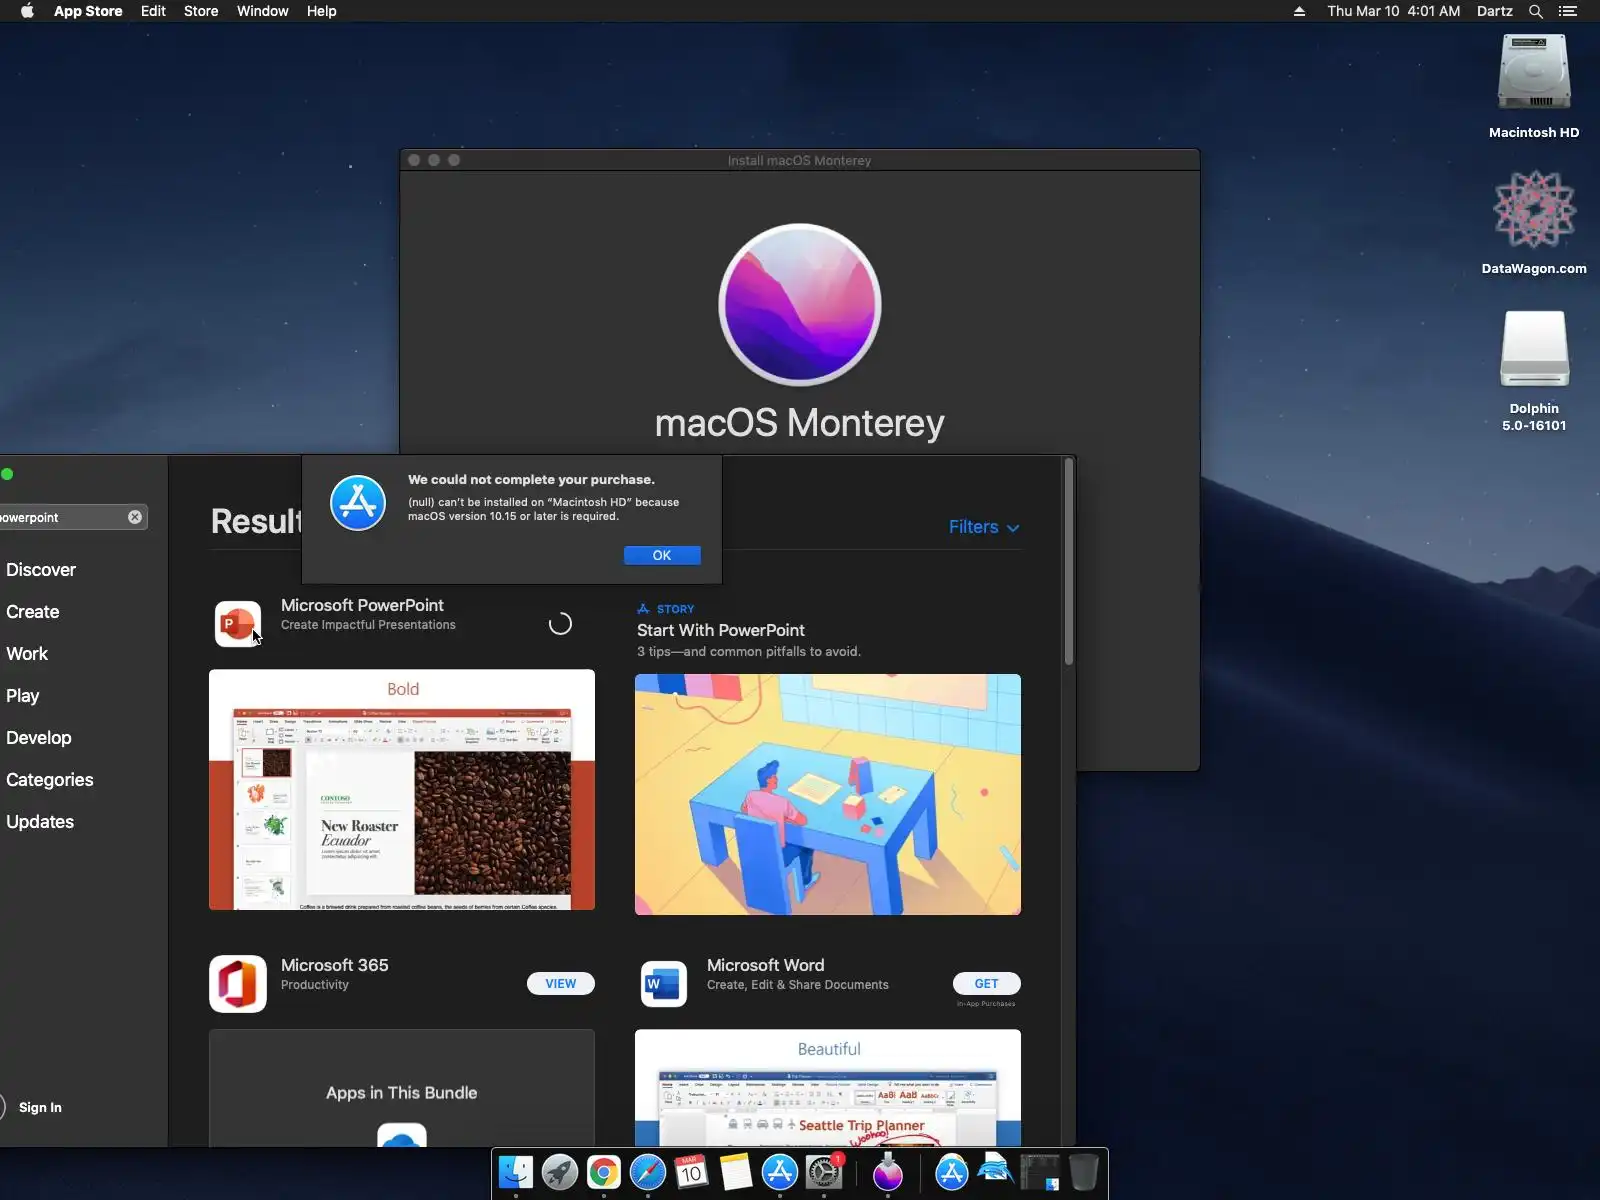Clear the powerpoint search field text
Viewport: 1600px width, 1200px height.
(135, 517)
